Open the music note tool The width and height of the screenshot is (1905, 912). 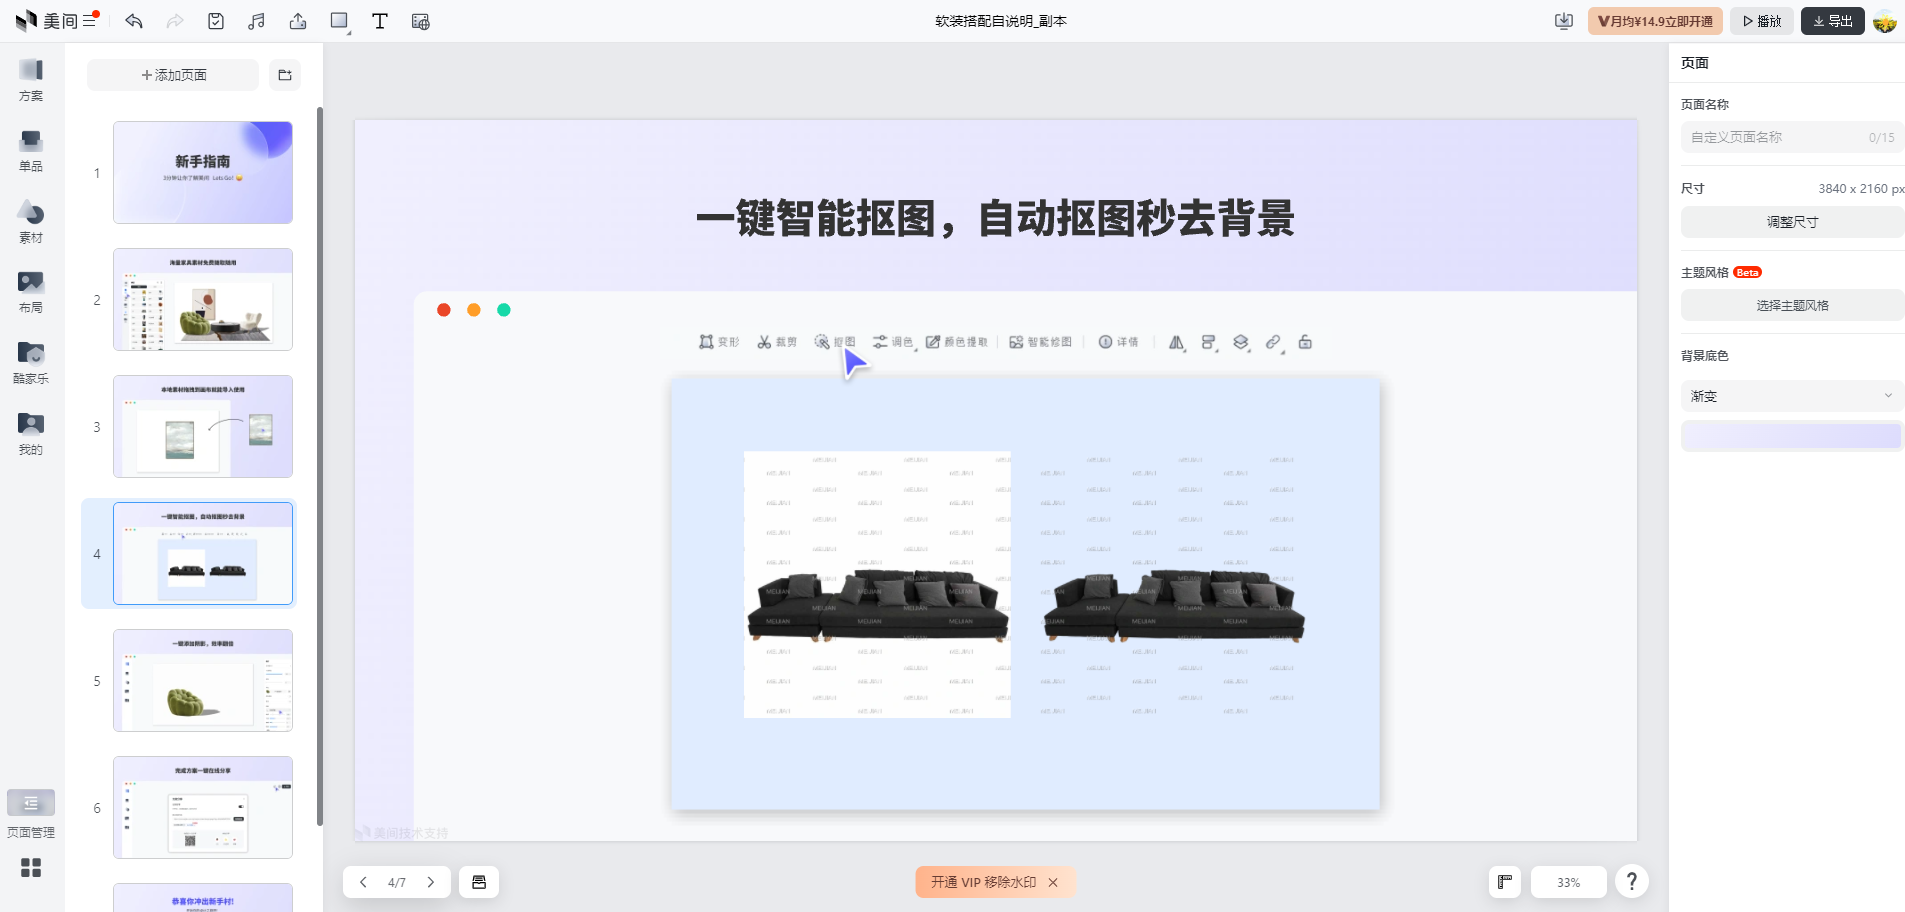[257, 21]
